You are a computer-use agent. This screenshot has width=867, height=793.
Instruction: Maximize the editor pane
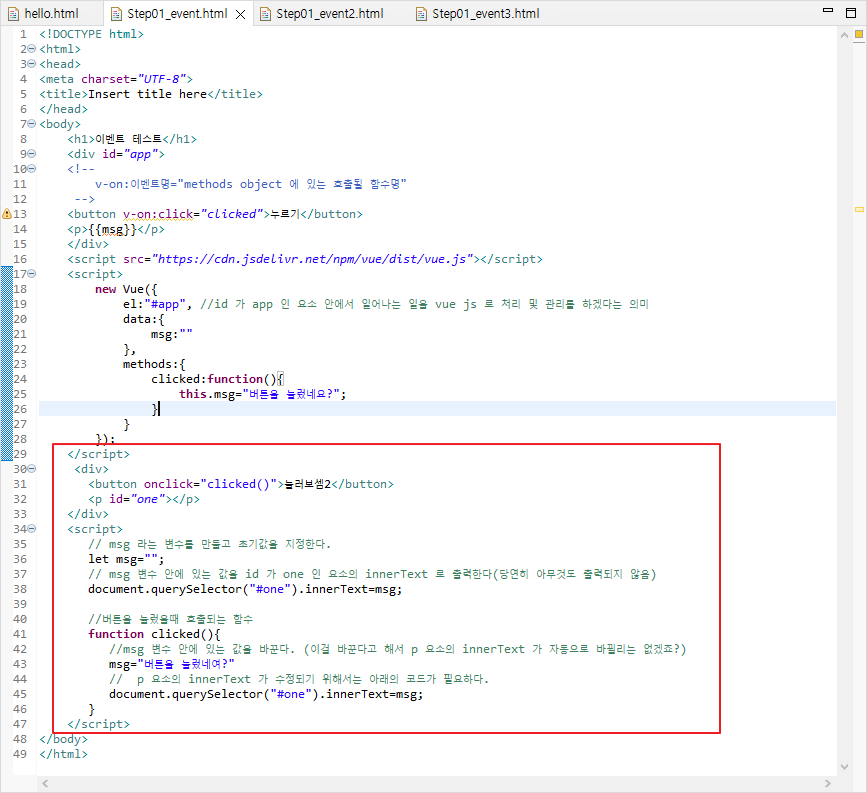(851, 13)
